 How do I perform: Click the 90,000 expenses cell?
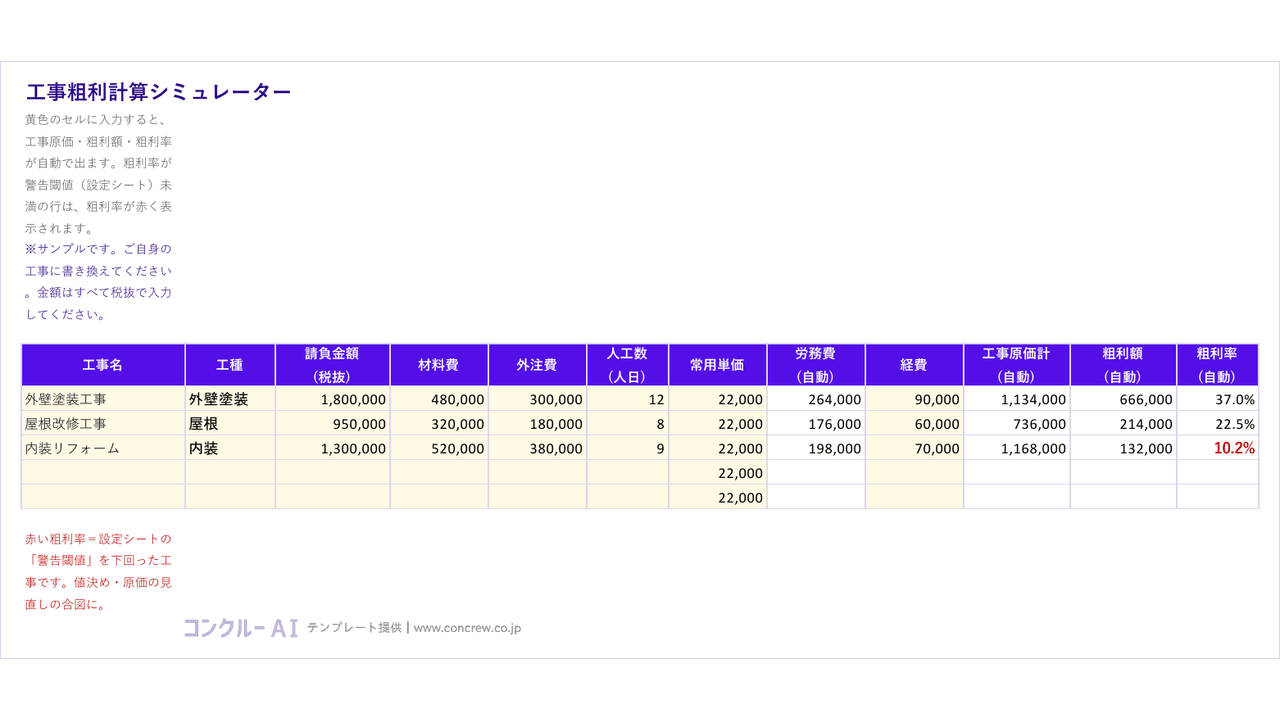click(x=914, y=399)
